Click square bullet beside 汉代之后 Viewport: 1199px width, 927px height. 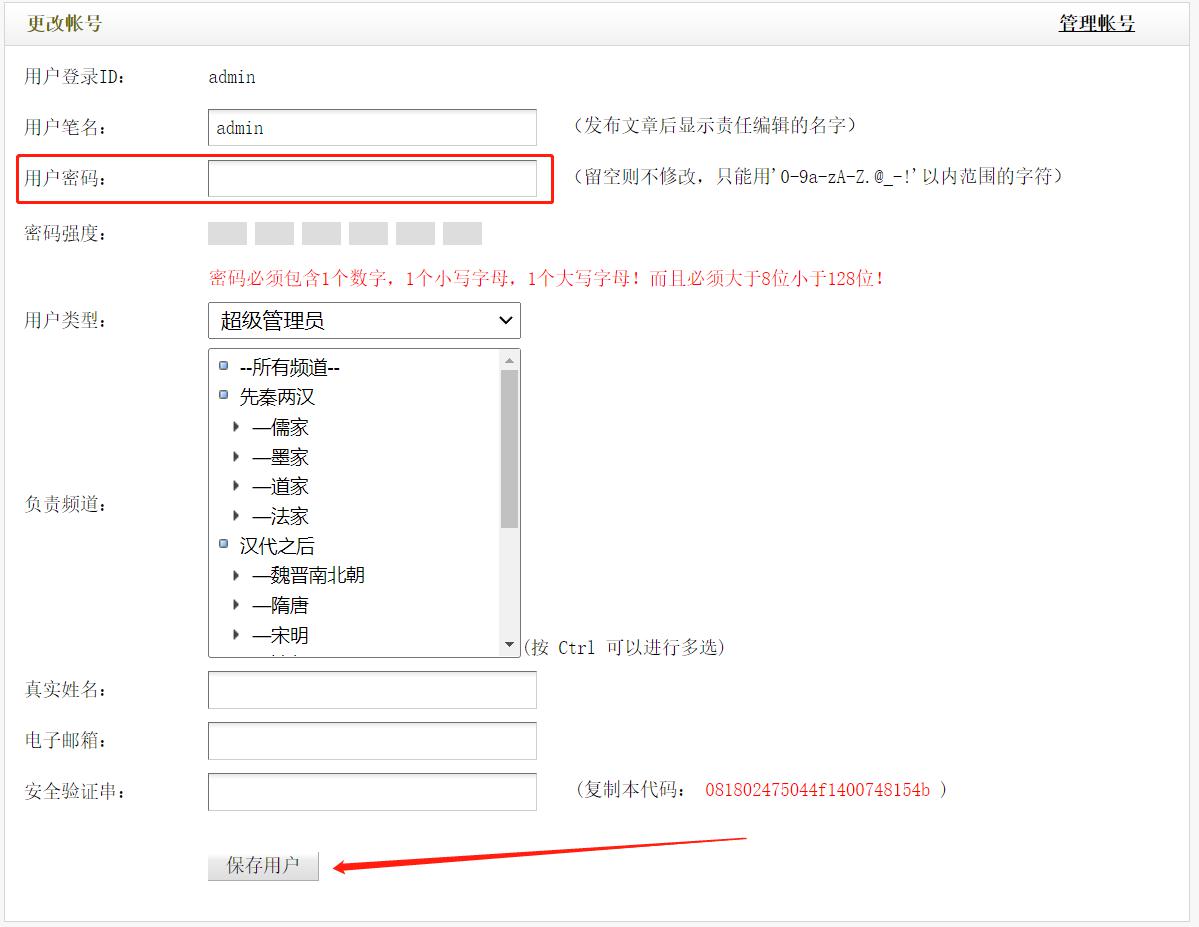pos(223,544)
